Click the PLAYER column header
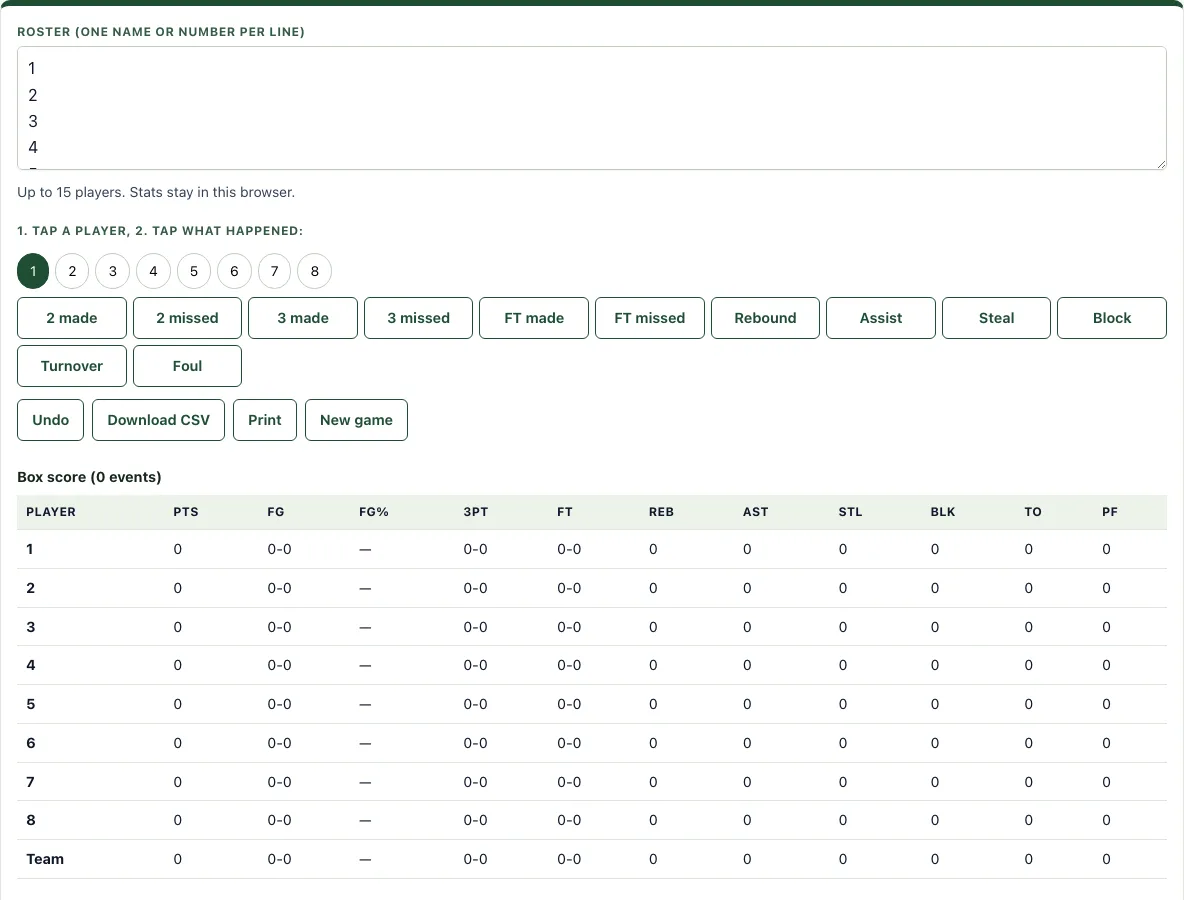Viewport: 1184px width, 900px height. [x=51, y=512]
